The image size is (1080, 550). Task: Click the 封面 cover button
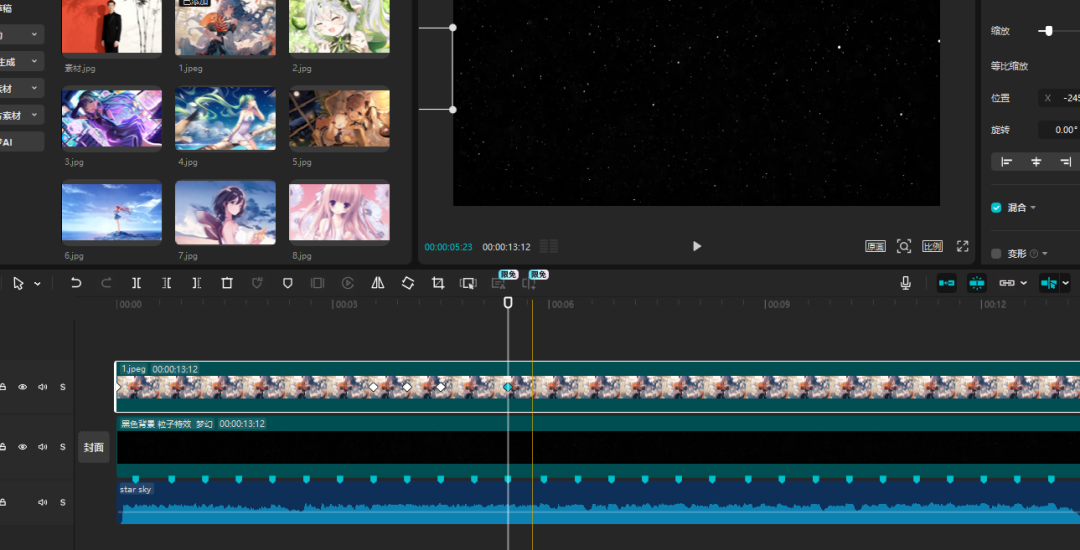[x=94, y=448]
